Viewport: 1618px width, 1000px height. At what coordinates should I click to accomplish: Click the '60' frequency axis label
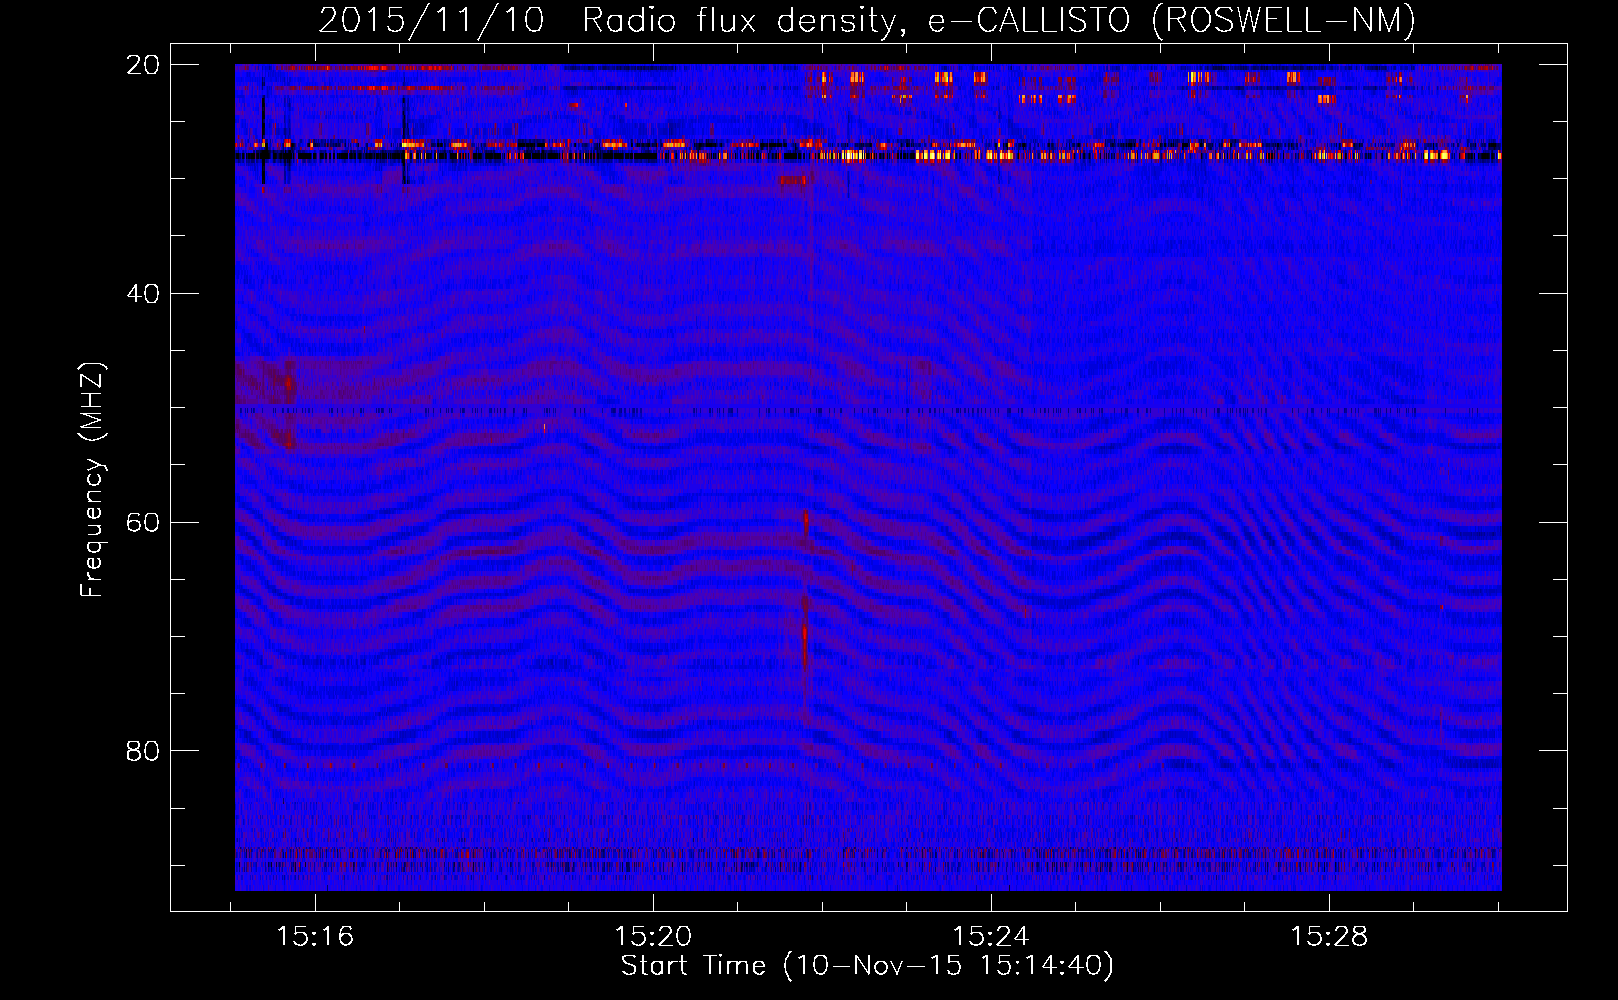coord(142,523)
